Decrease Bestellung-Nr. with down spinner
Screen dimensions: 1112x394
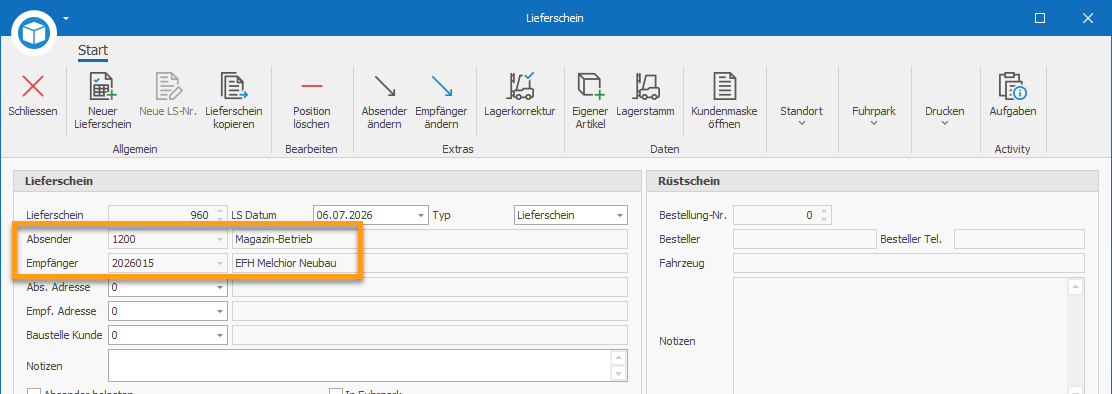[824, 219]
